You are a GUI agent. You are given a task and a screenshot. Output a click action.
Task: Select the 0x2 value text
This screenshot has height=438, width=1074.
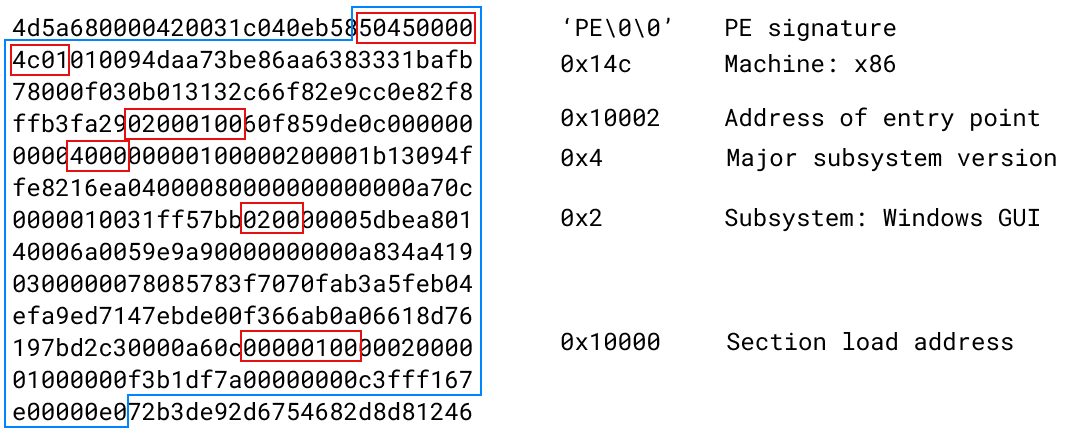pyautogui.click(x=582, y=218)
